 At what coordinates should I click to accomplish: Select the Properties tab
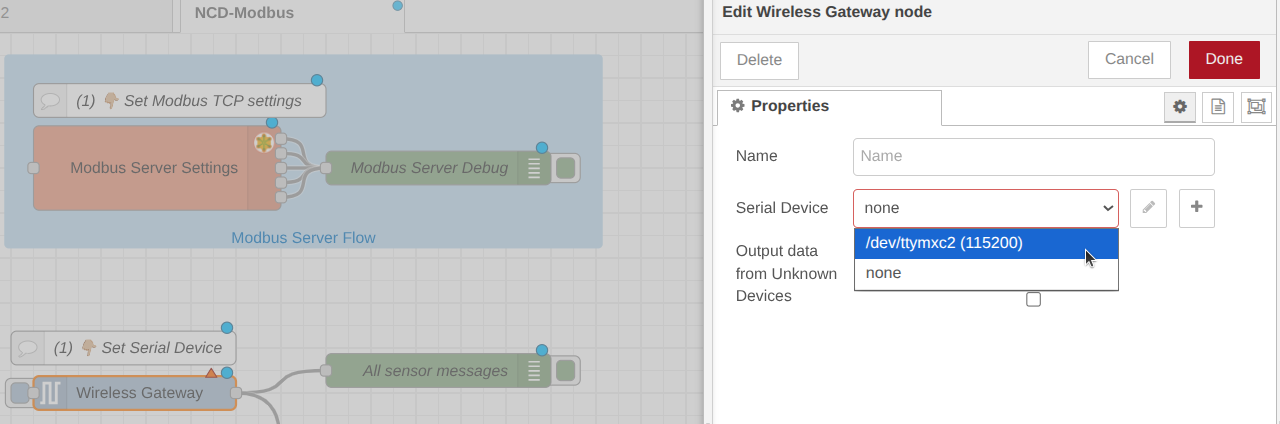[829, 107]
